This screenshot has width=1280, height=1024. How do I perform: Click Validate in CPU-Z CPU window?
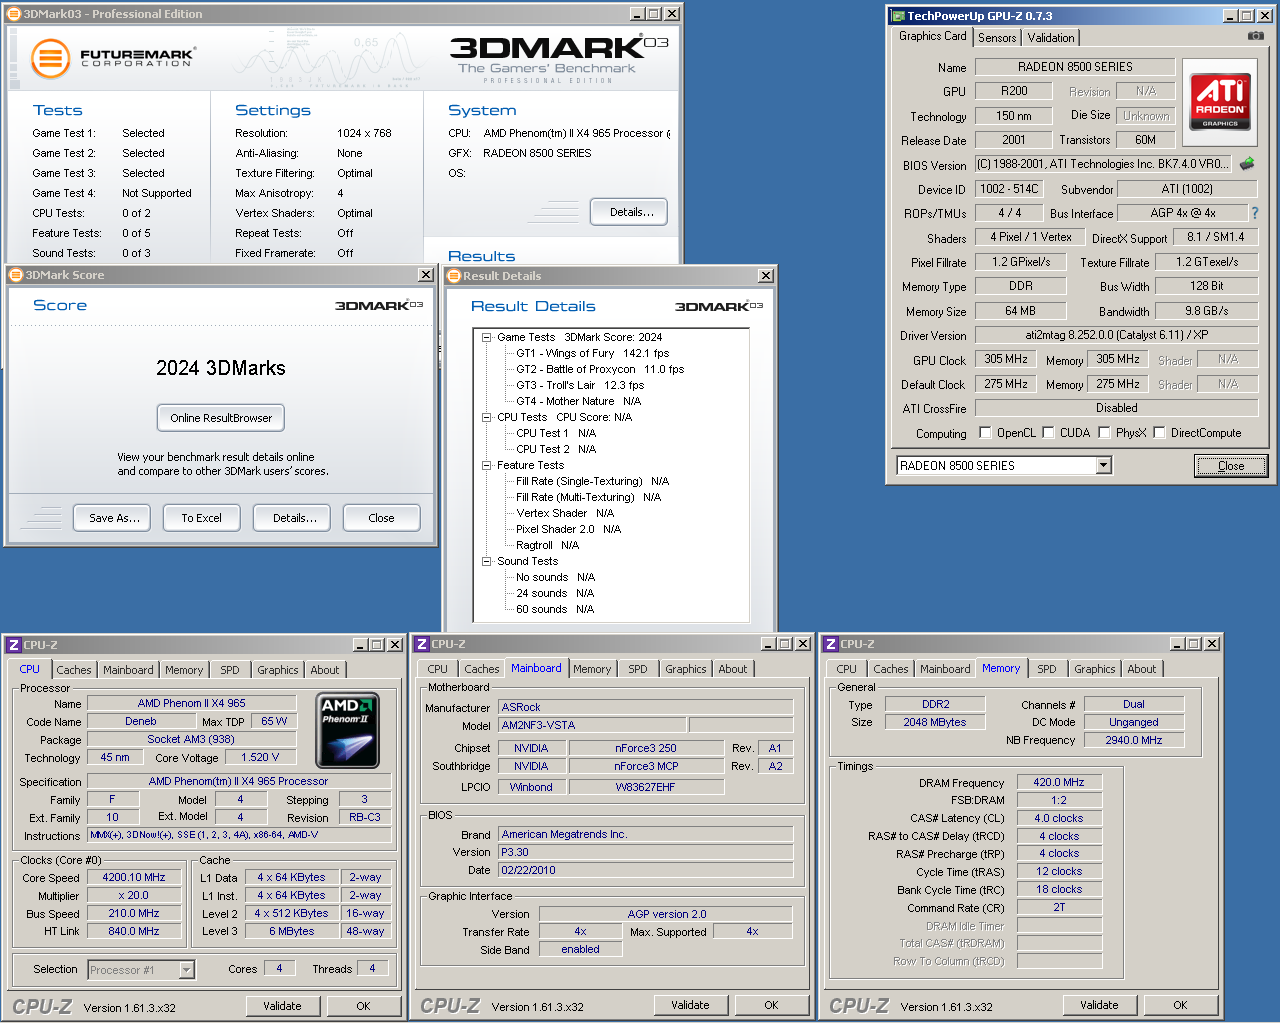[282, 1006]
